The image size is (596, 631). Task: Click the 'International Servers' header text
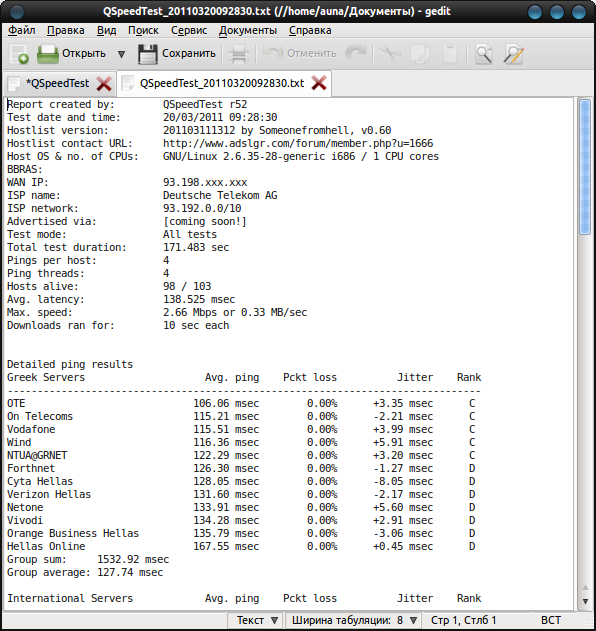click(x=70, y=598)
